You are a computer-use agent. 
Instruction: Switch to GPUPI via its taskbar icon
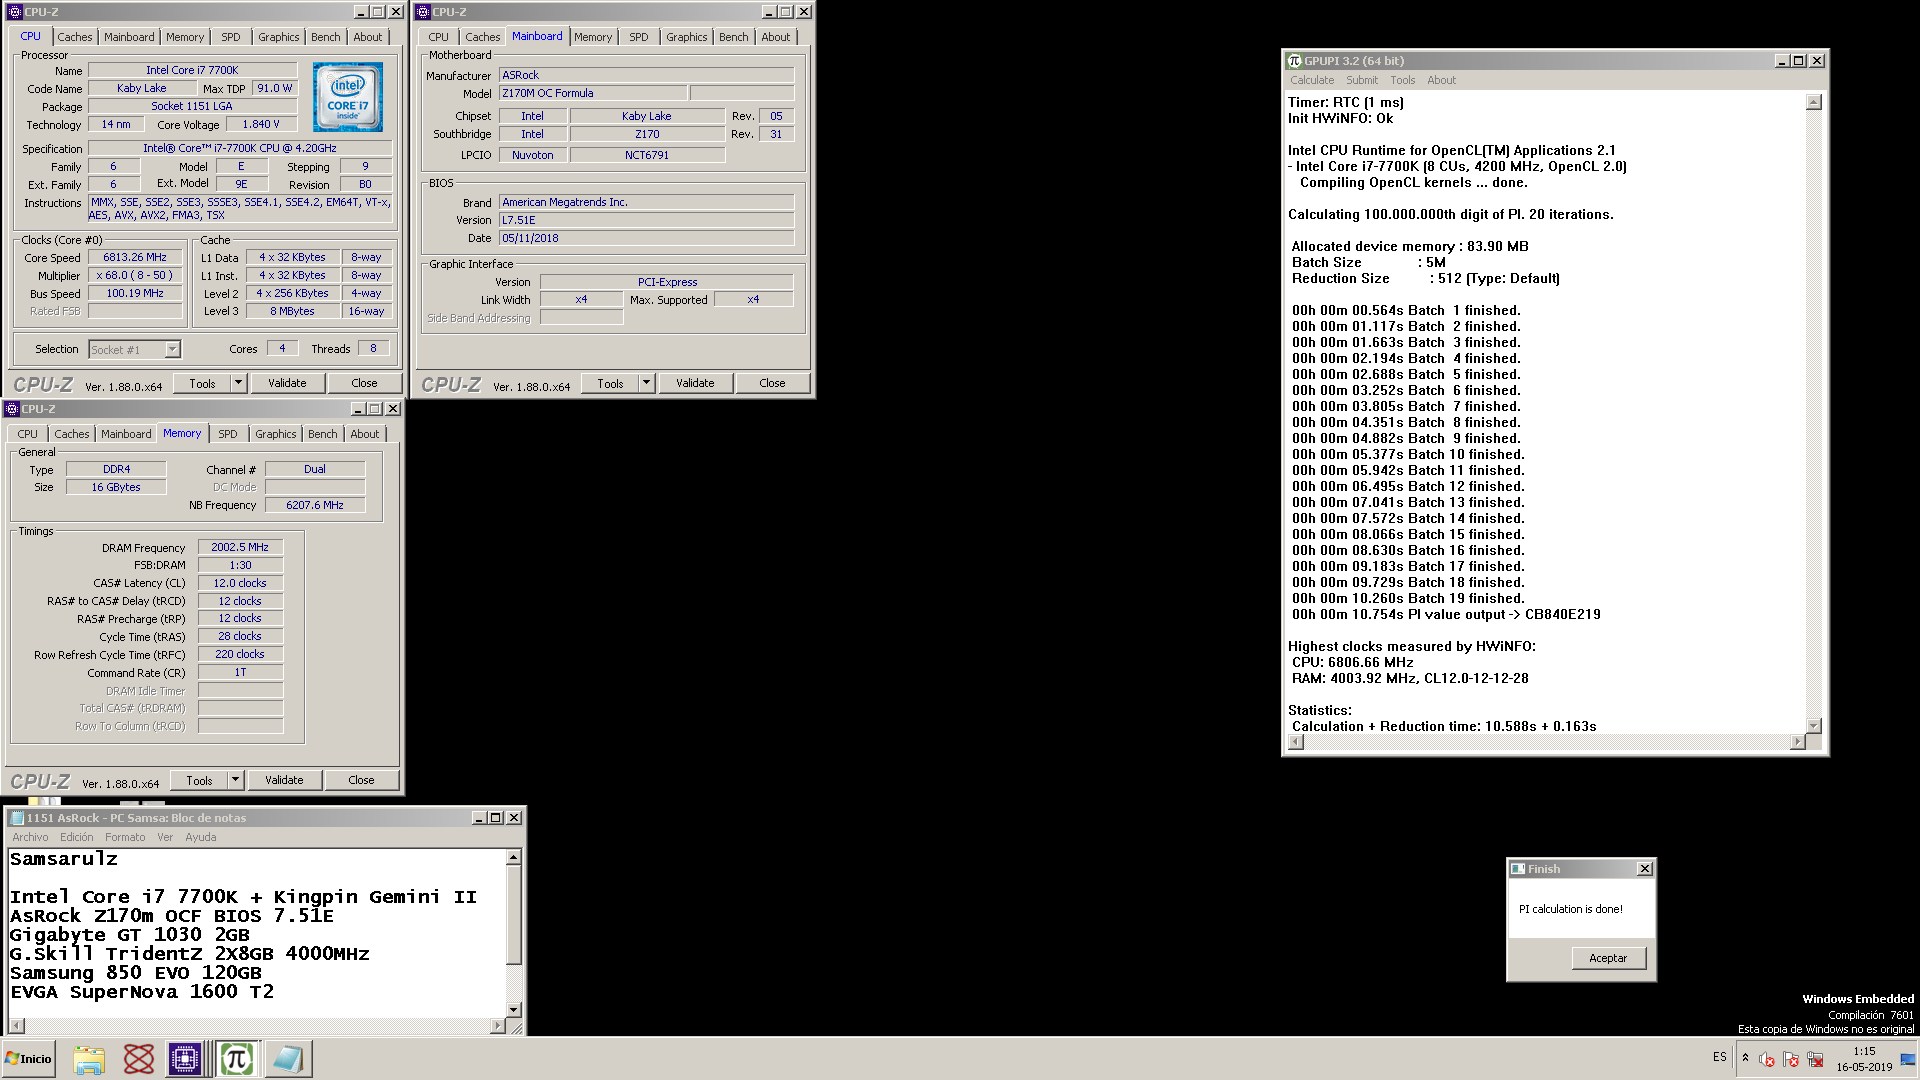click(x=237, y=1059)
